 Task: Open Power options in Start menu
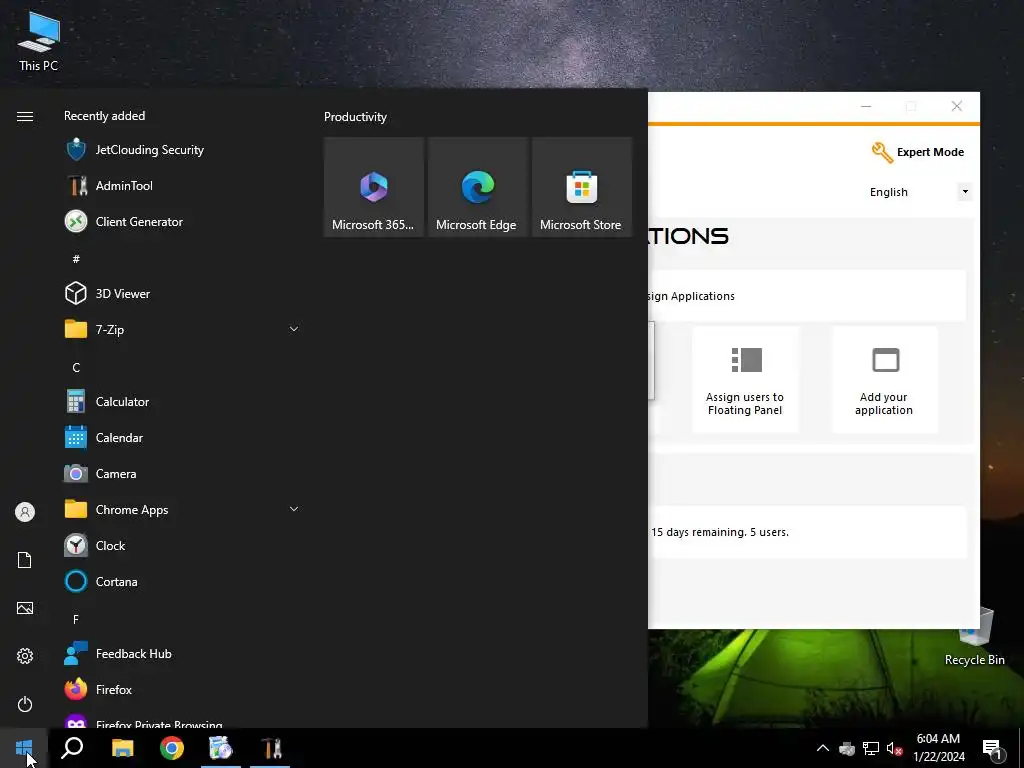25,704
